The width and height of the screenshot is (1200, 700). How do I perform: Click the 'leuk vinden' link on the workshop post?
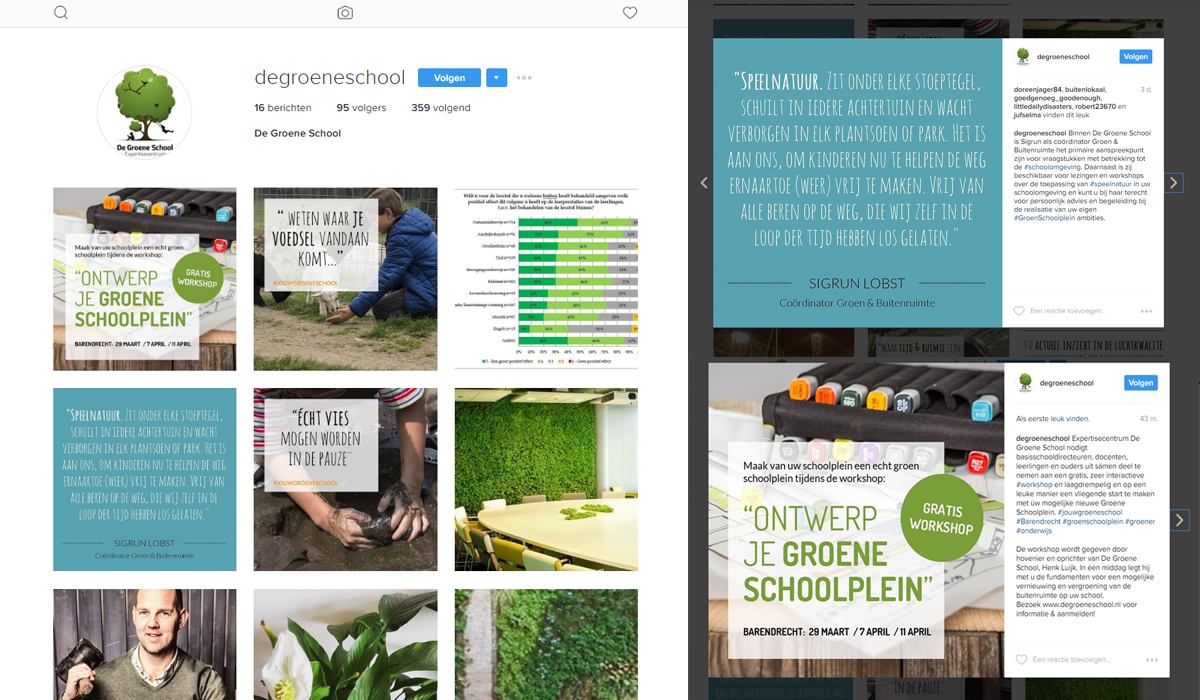pos(1070,419)
